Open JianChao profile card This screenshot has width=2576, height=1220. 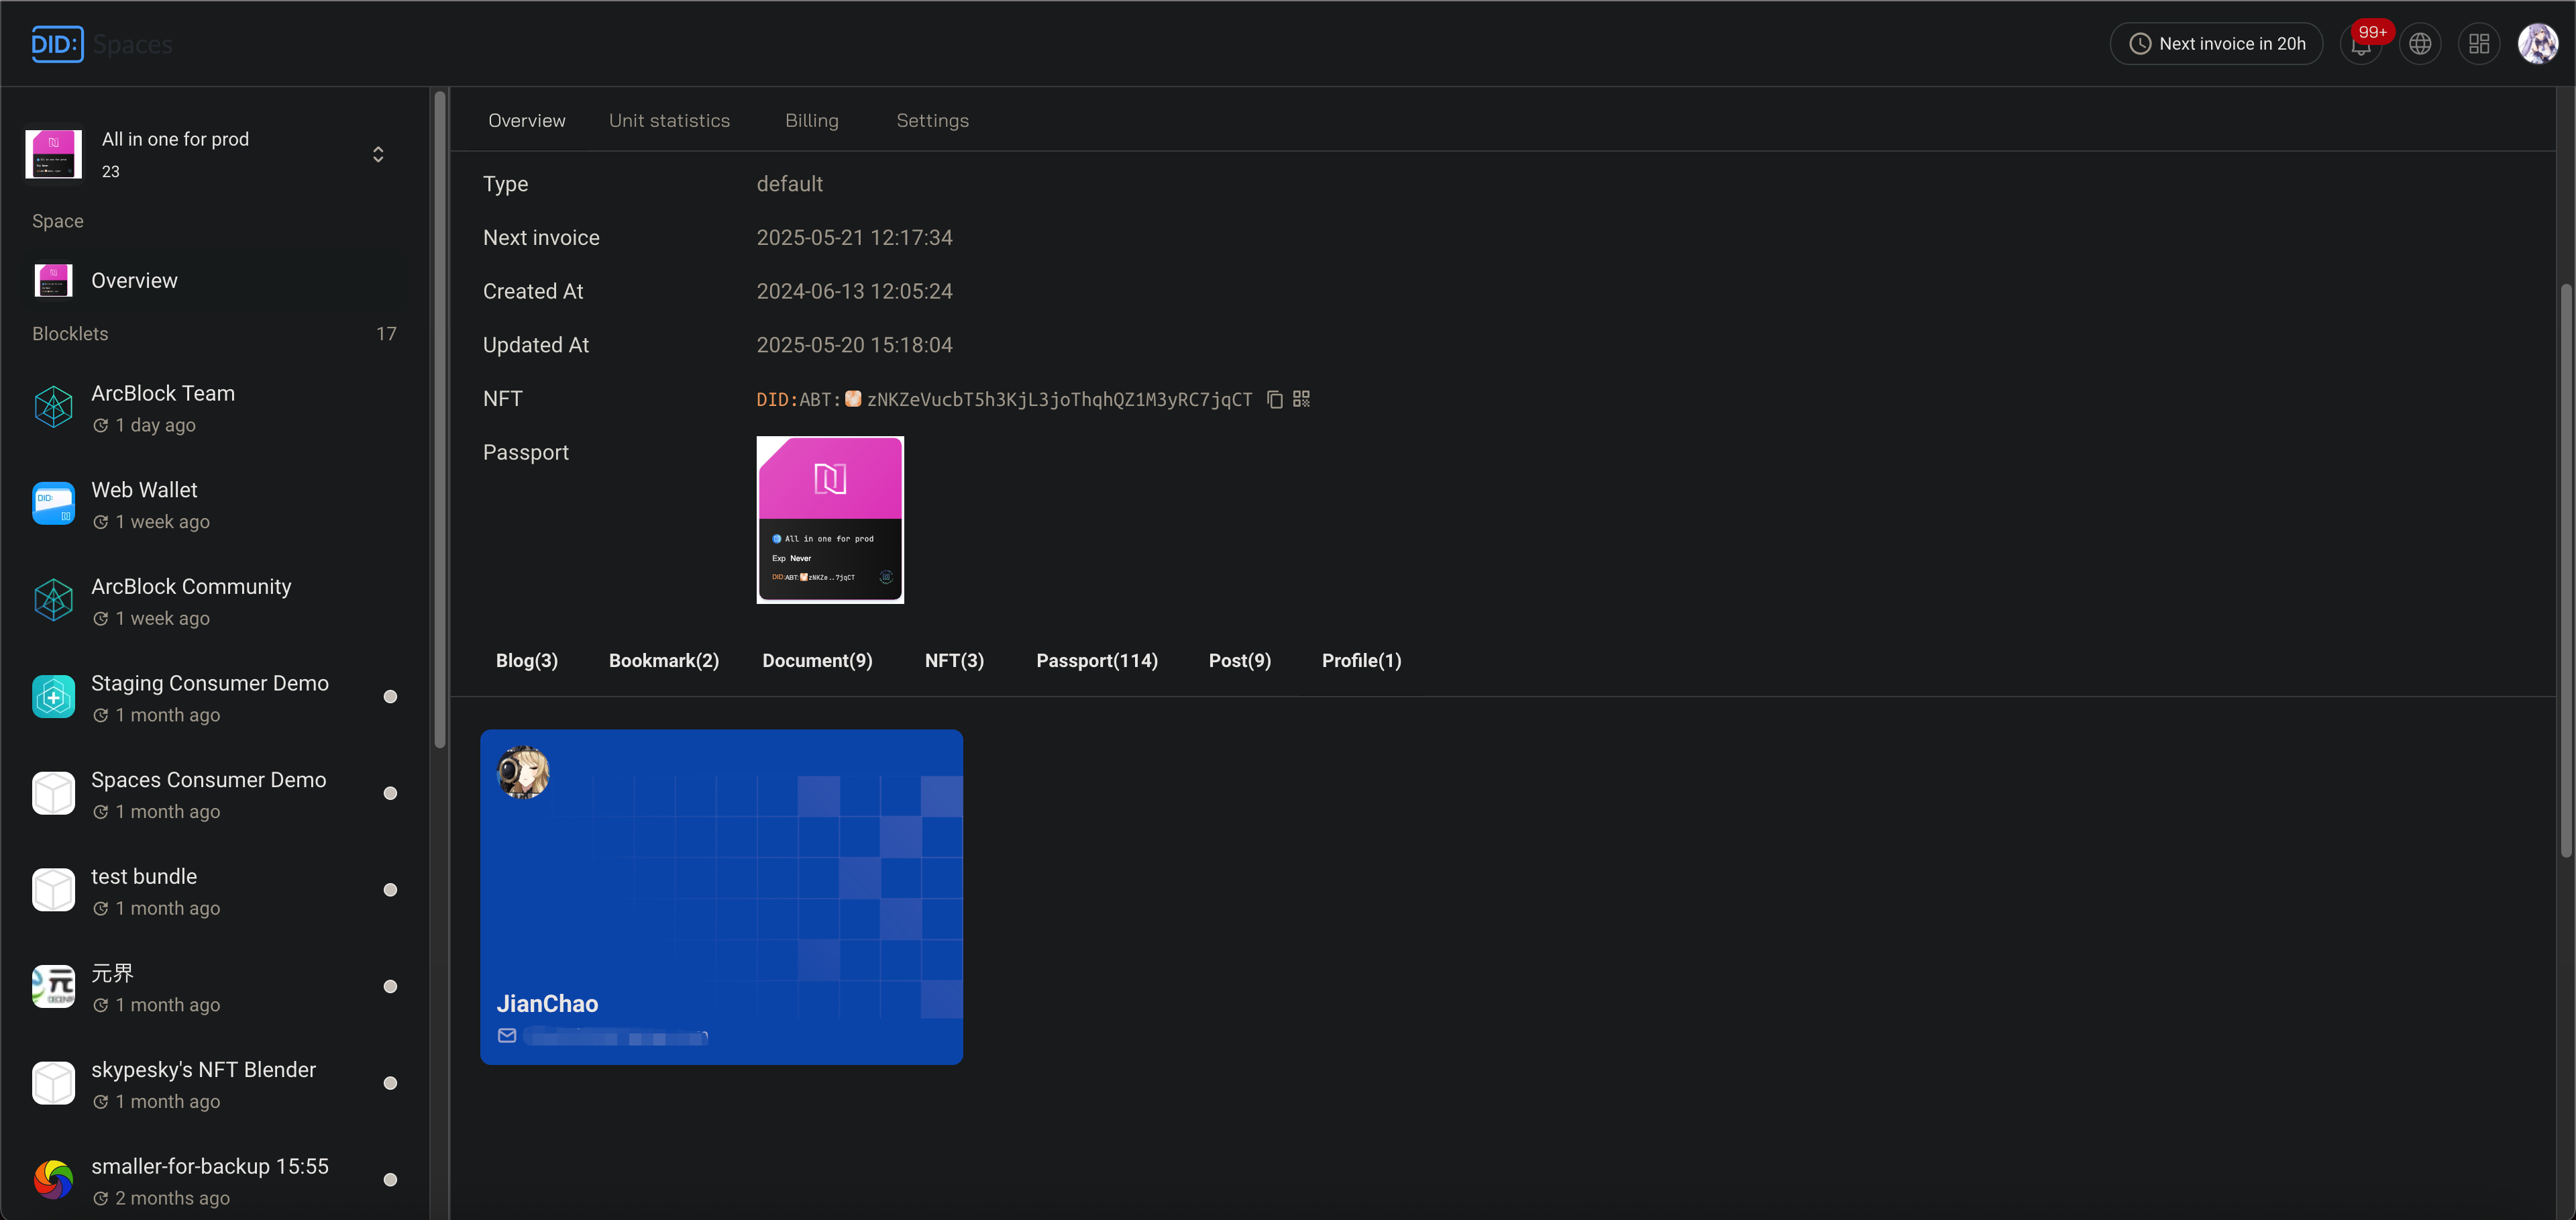click(721, 896)
